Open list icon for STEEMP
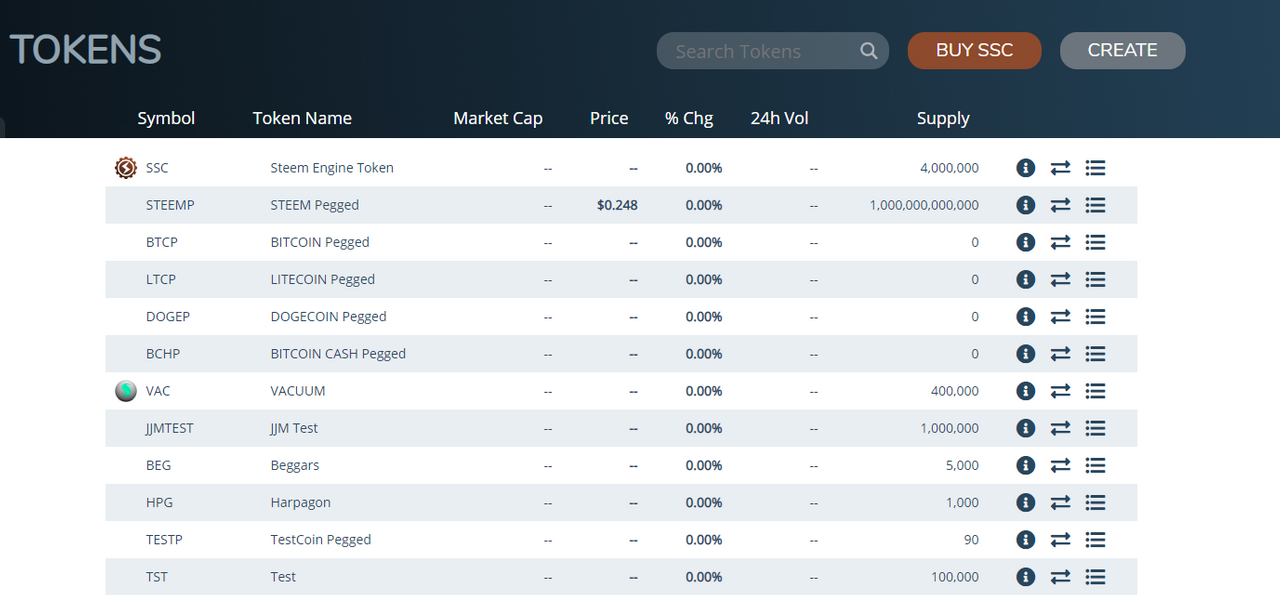The height and width of the screenshot is (595, 1280). pos(1095,205)
